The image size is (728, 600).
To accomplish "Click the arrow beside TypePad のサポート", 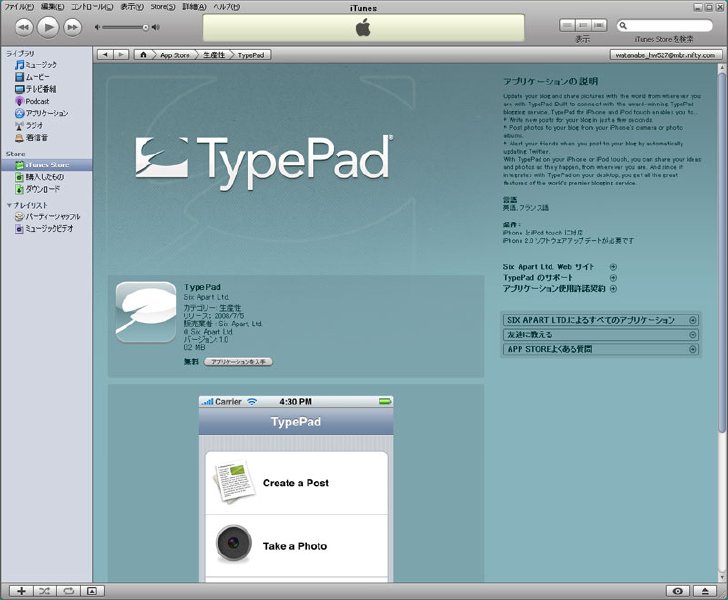I will coord(613,278).
